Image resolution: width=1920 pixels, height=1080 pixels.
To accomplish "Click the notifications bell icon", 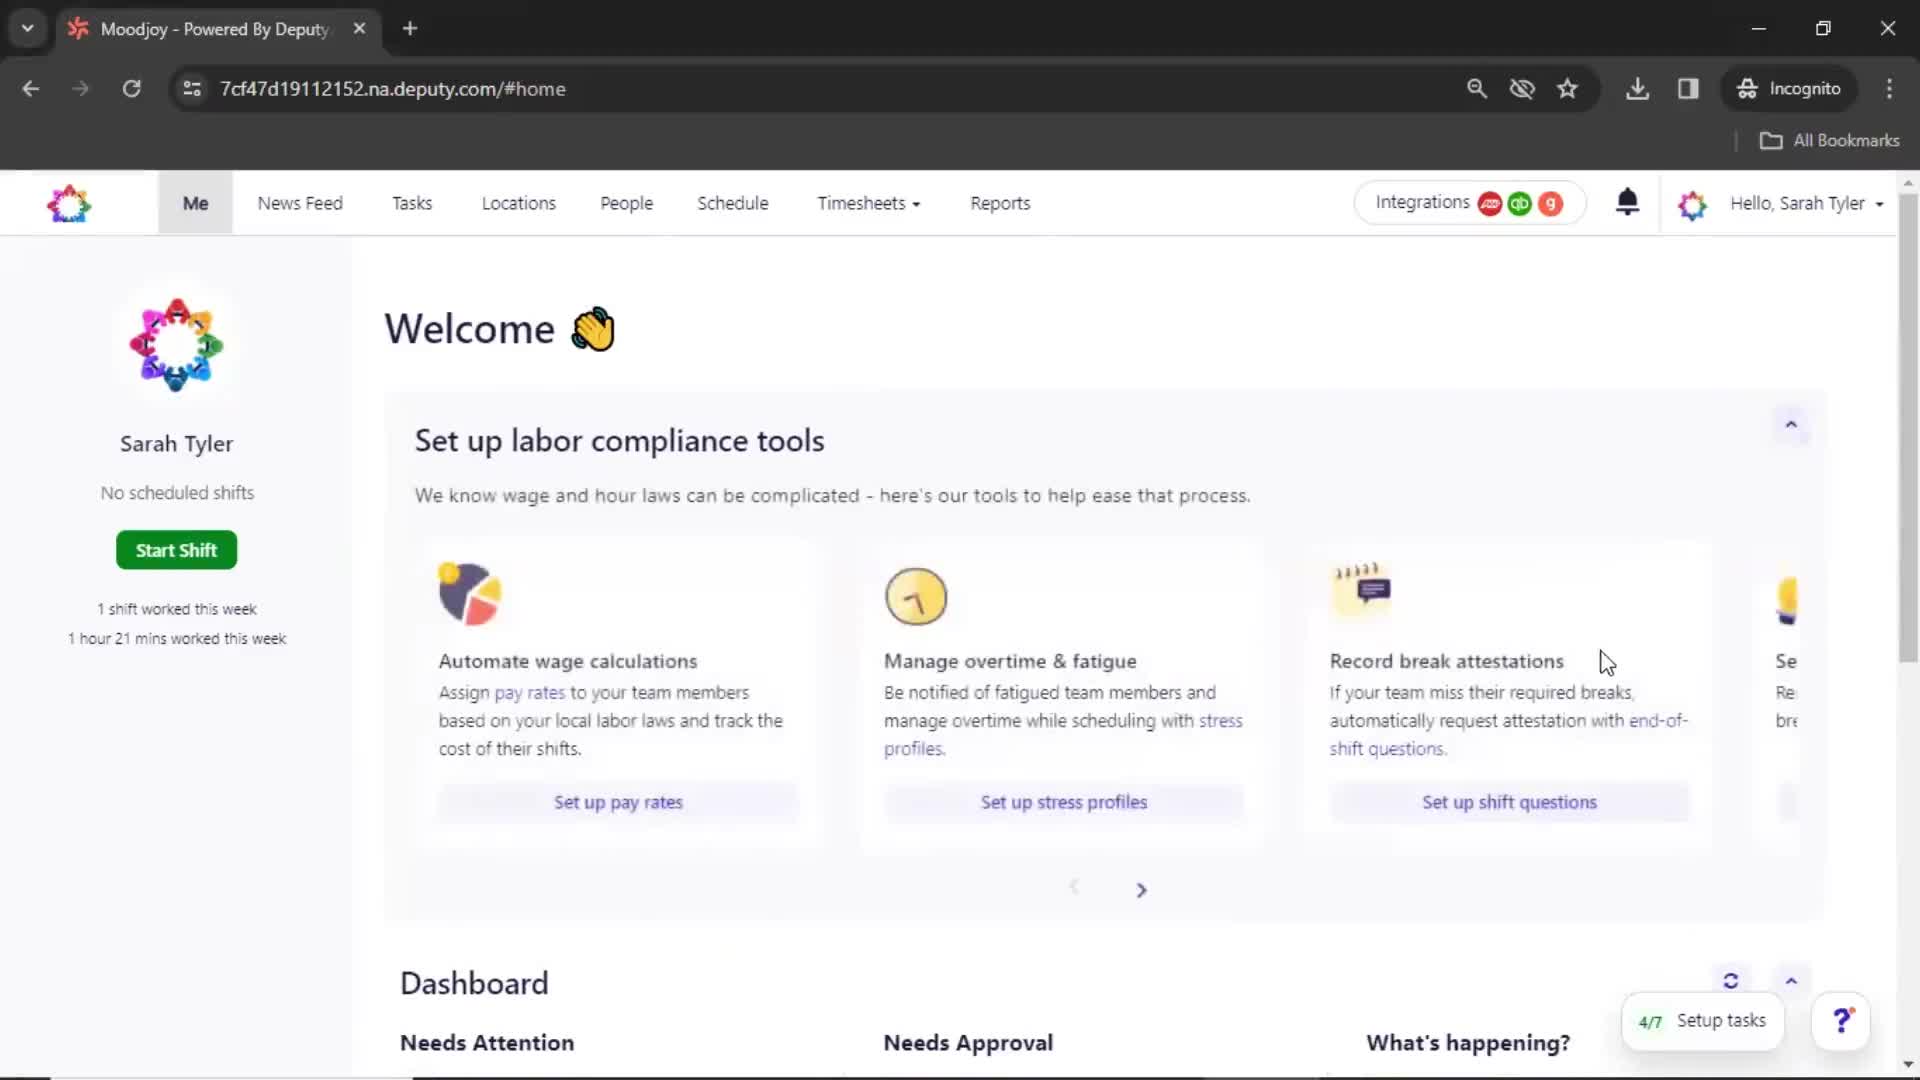I will [x=1627, y=202].
